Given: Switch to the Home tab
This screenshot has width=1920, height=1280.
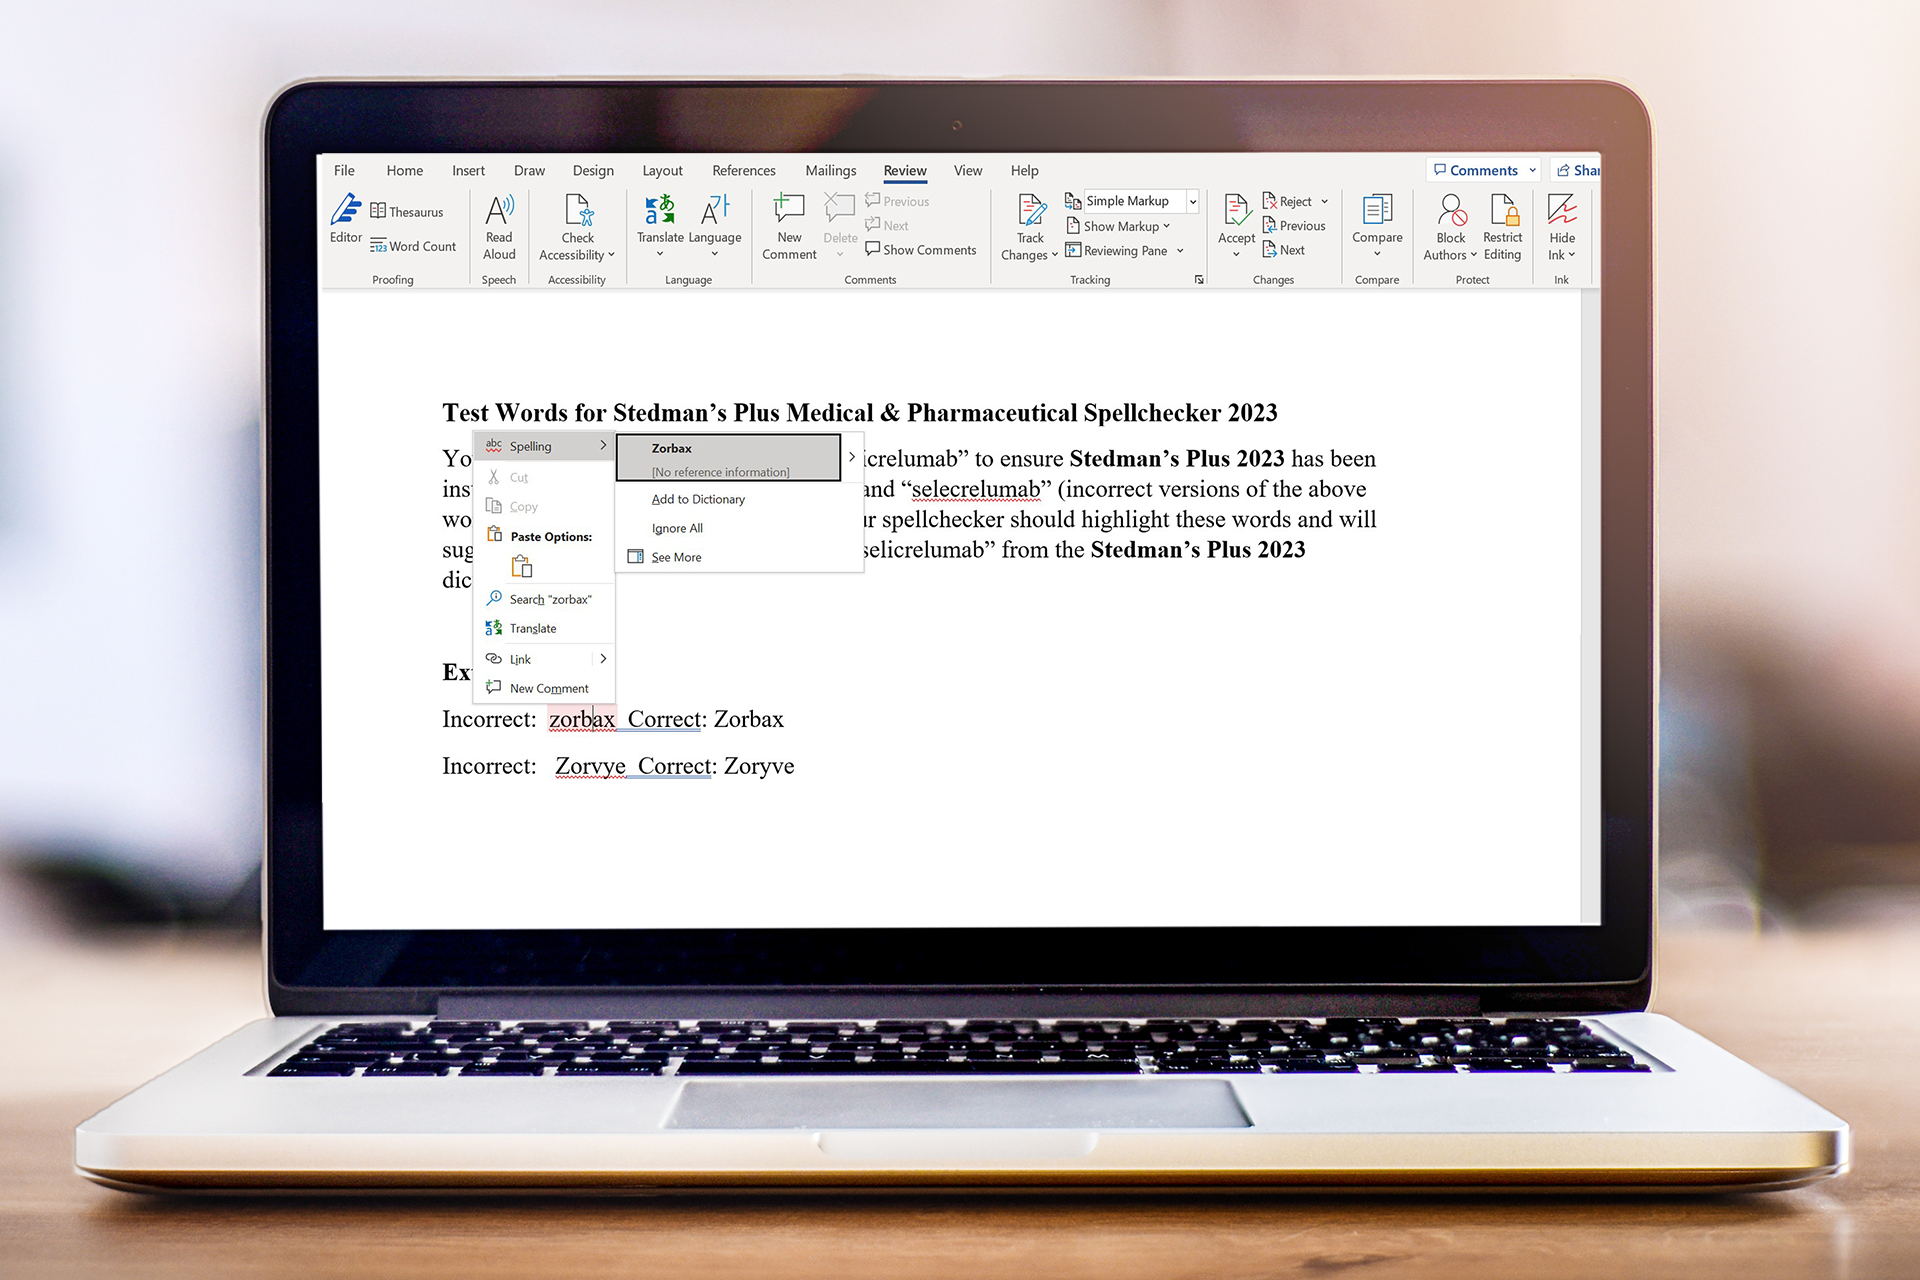Looking at the screenshot, I should pos(405,170).
